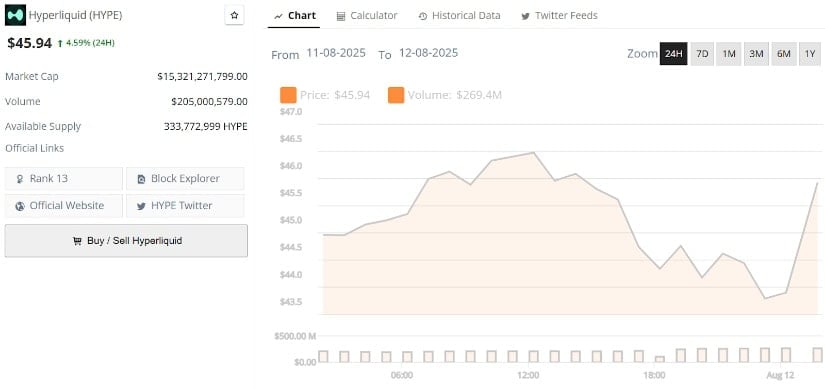Switch to the Historical Data tab
Image resolution: width=825 pixels, height=389 pixels.
pos(459,16)
